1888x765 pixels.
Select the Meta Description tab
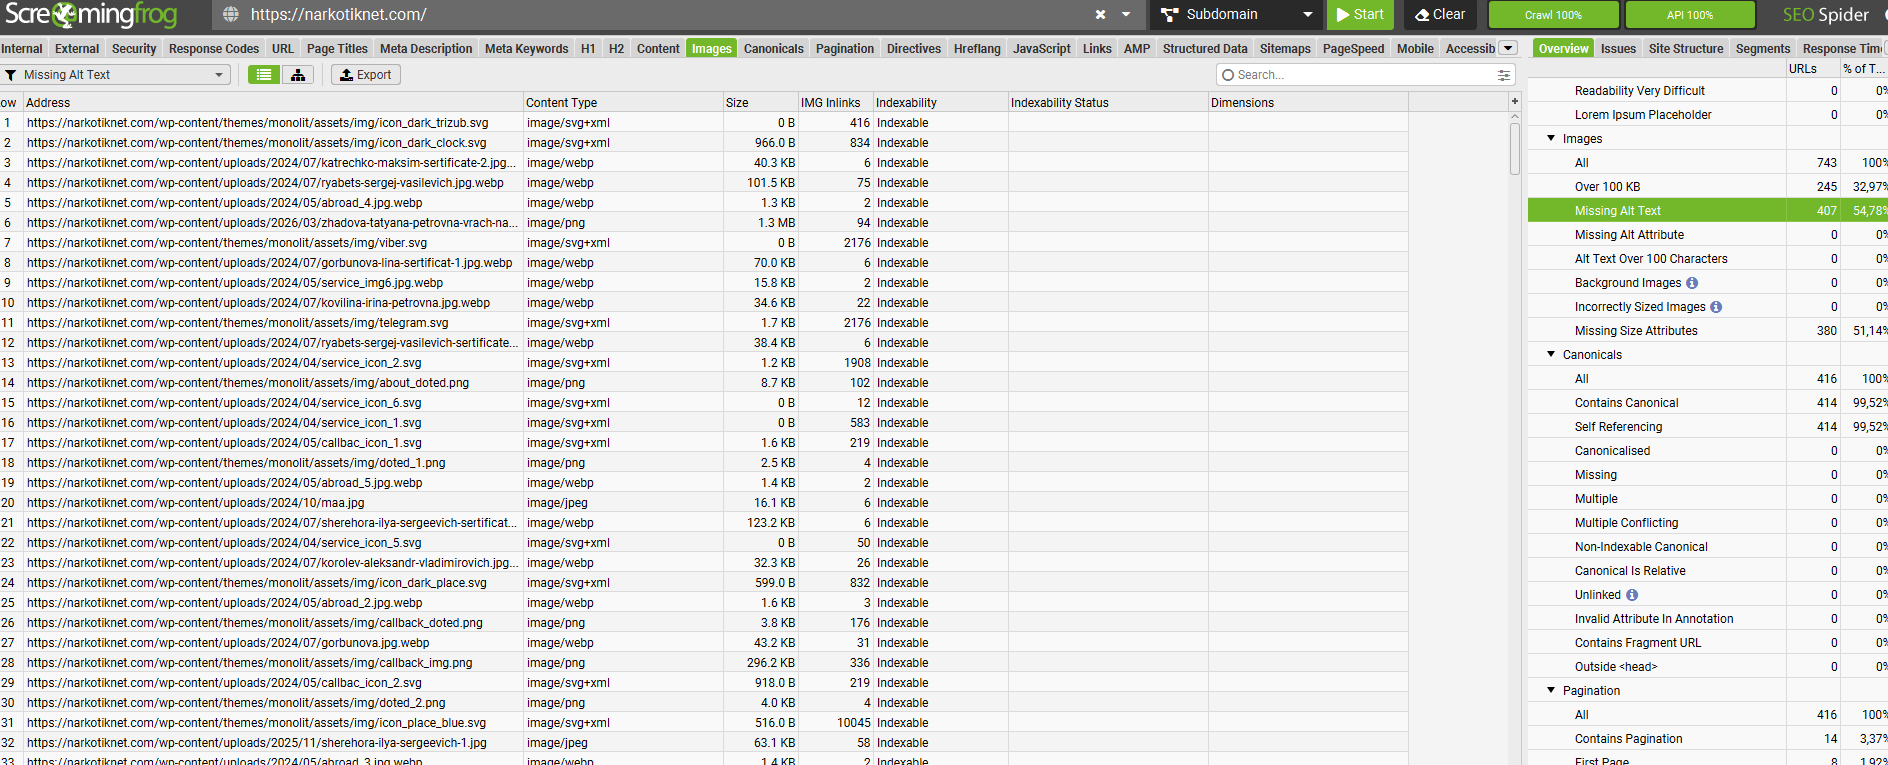426,49
